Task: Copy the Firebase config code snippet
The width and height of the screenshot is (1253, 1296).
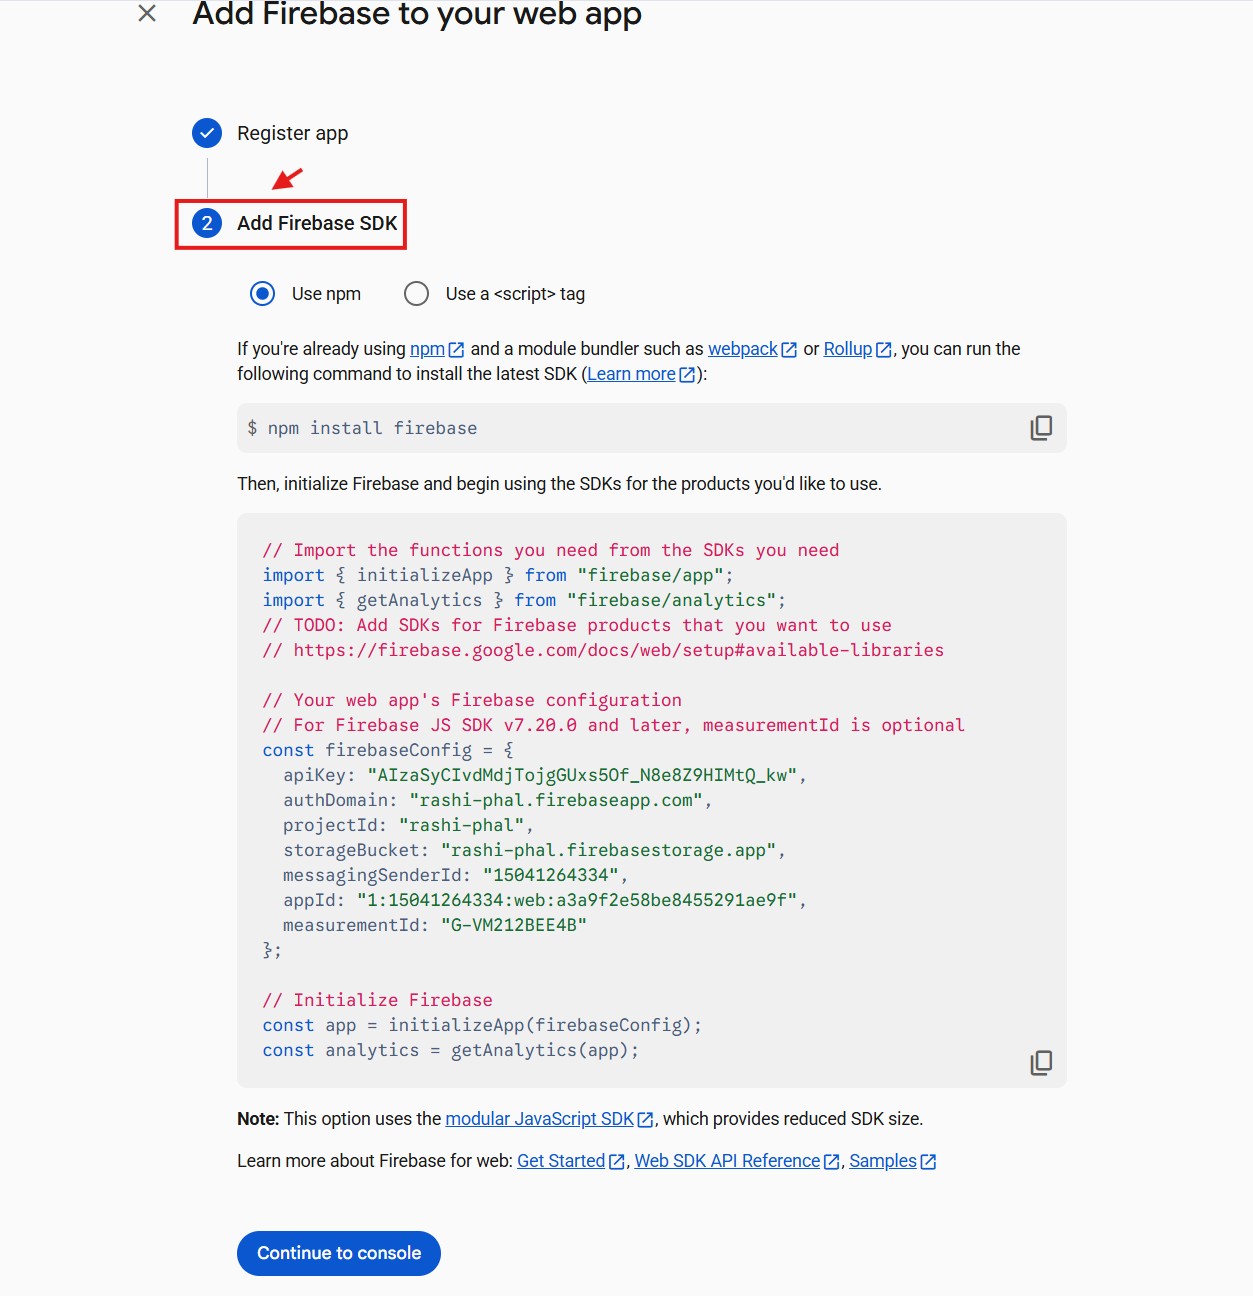Action: click(1041, 1062)
